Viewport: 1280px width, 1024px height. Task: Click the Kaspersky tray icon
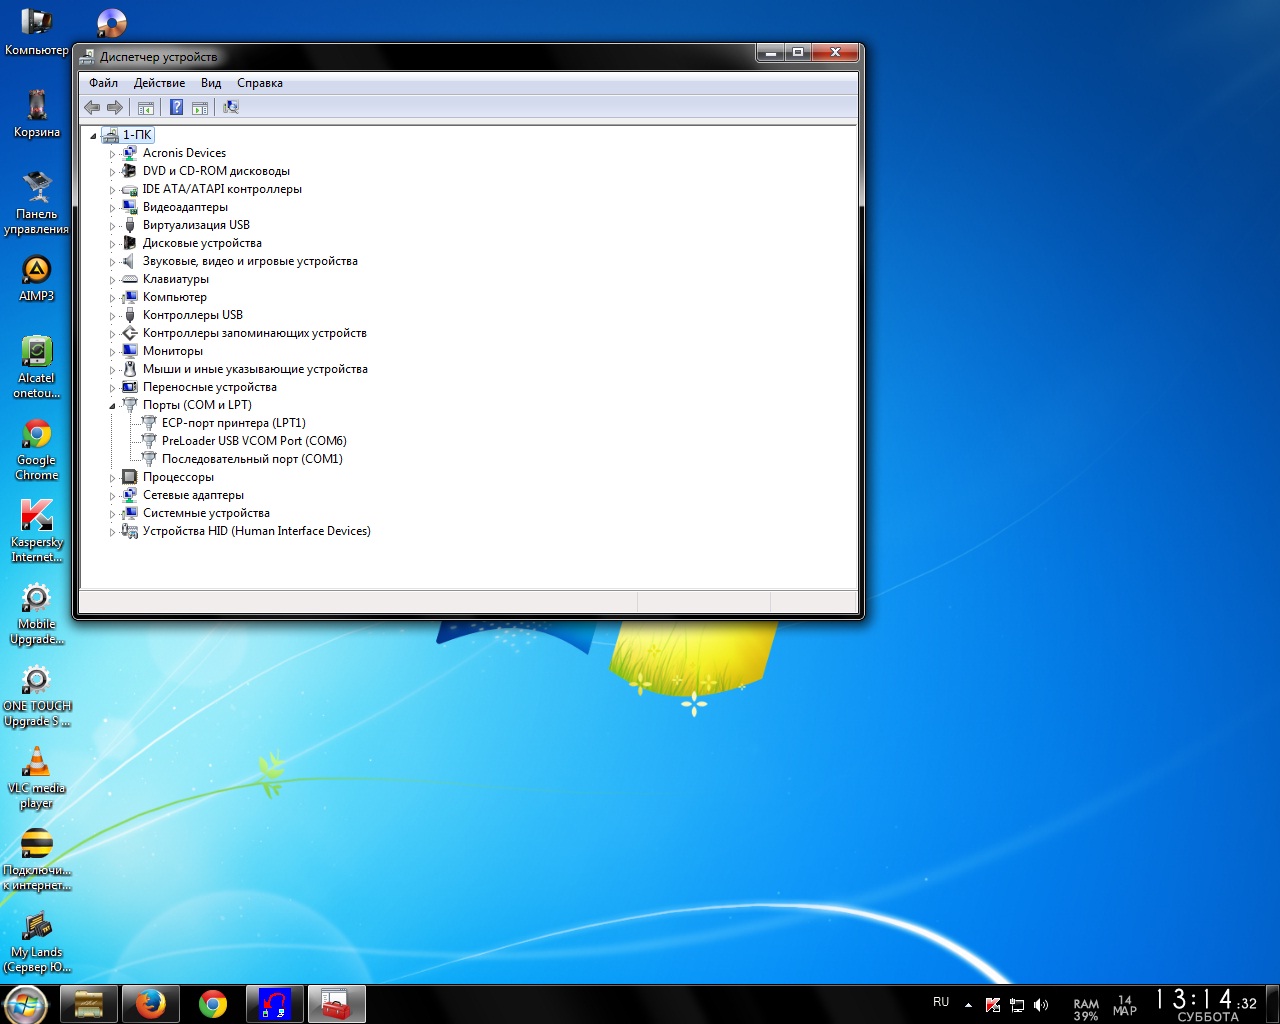click(x=993, y=1005)
